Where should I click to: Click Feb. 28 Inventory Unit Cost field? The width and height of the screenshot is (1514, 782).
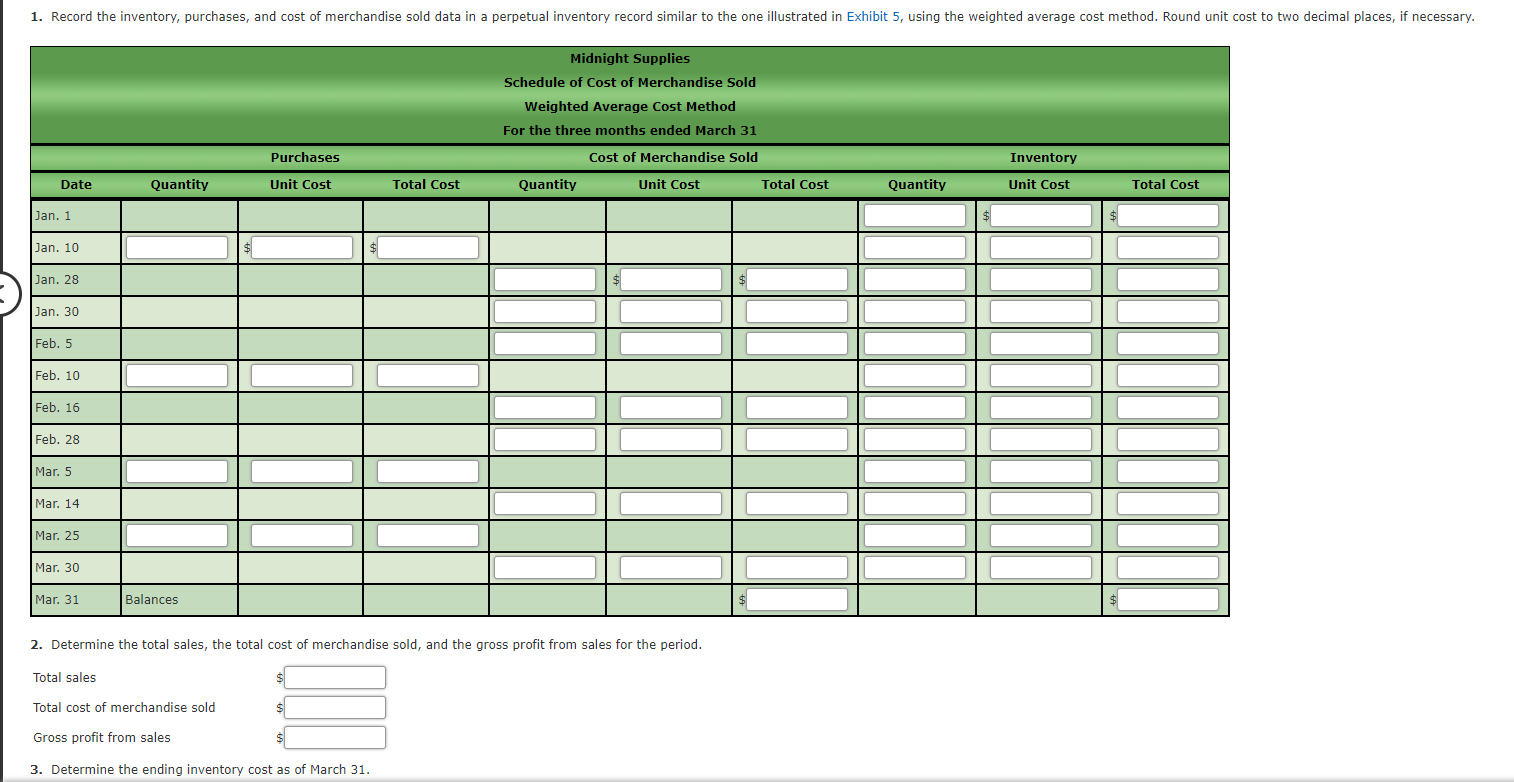1041,439
